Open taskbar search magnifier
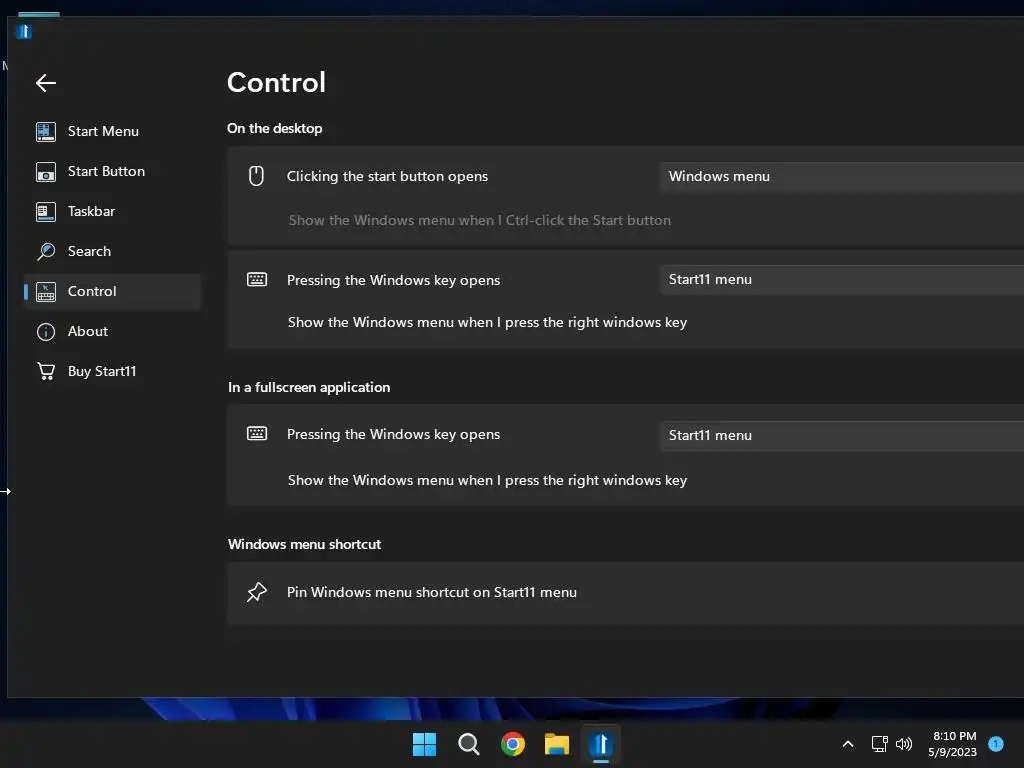Image resolution: width=1024 pixels, height=768 pixels. (x=468, y=744)
